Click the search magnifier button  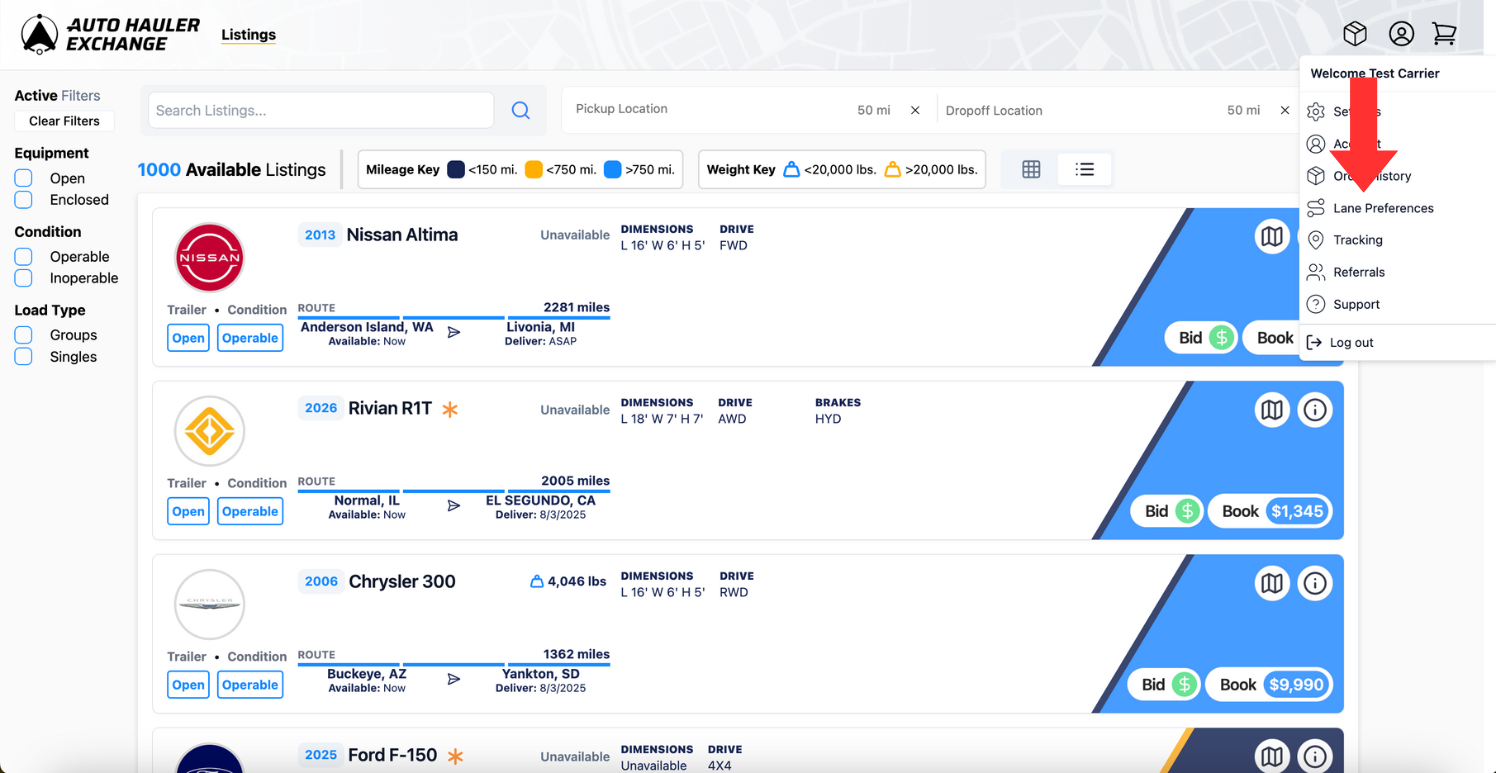pos(521,110)
